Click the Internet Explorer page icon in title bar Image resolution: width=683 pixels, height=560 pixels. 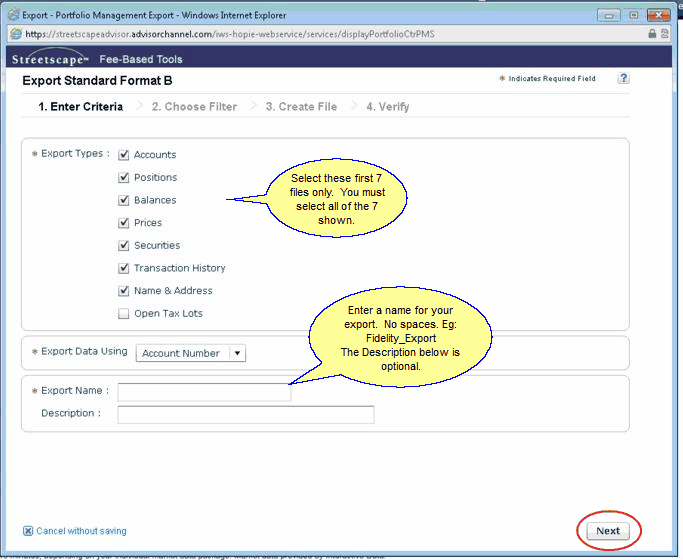click(x=14, y=15)
